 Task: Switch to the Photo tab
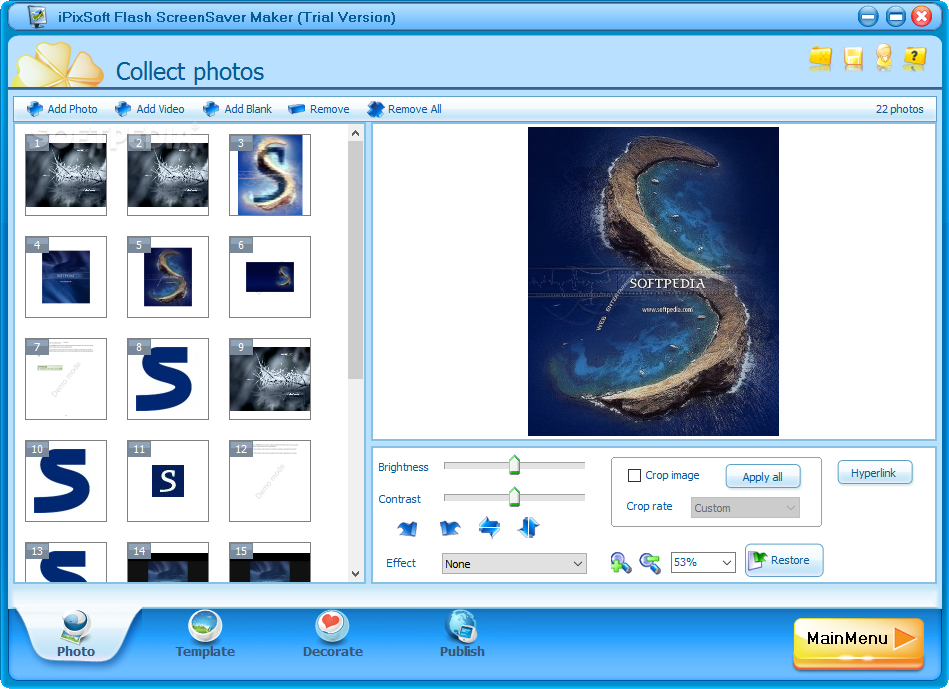pos(76,635)
